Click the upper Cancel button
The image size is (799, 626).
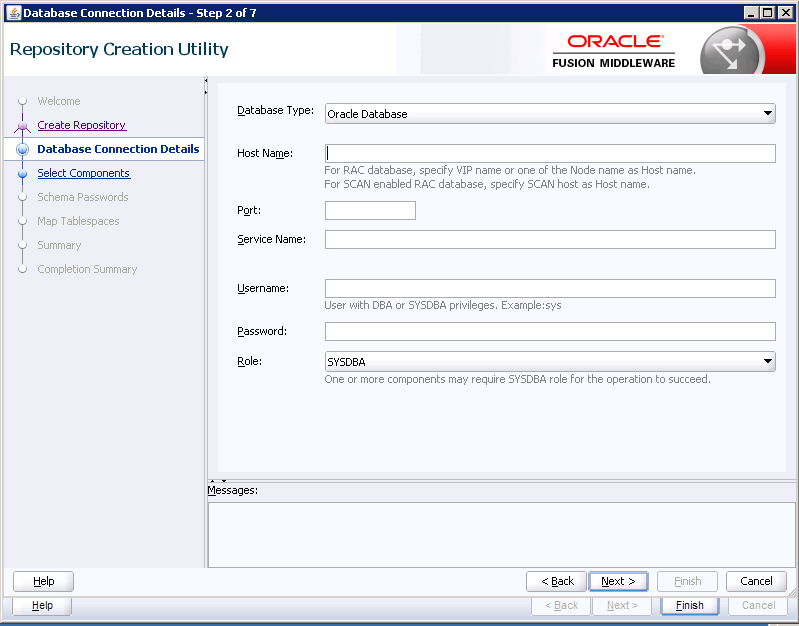tap(756, 581)
